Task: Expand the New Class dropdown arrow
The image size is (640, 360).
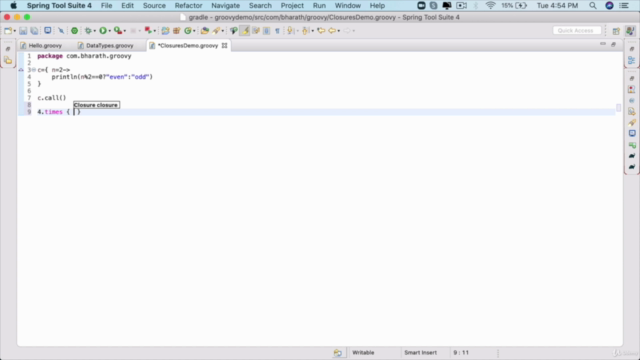Action: point(194,31)
